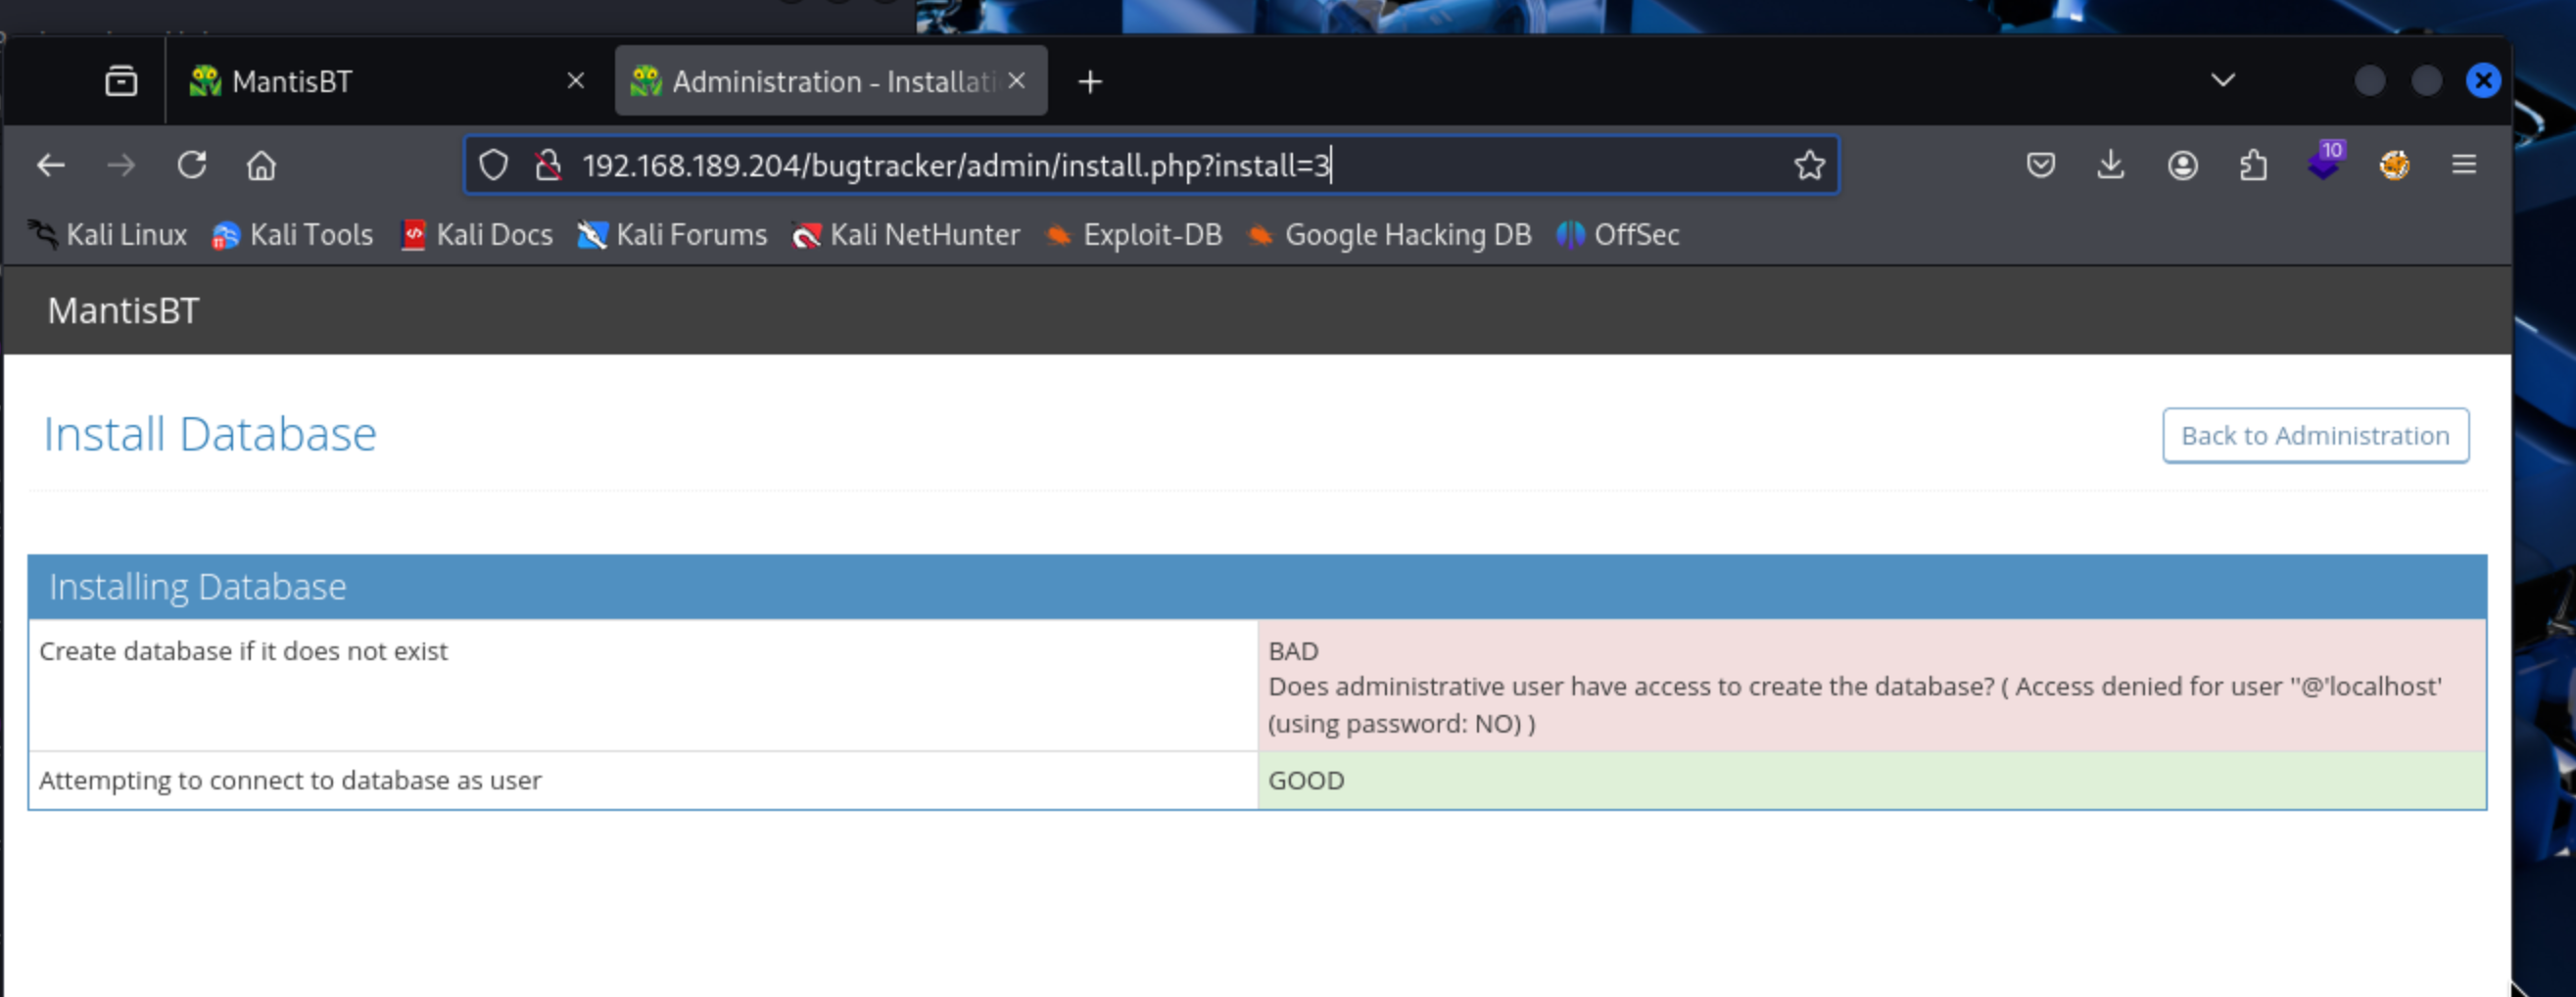The image size is (2576, 997).
Task: Open the Kali Tools bookmark
Action: (x=293, y=235)
